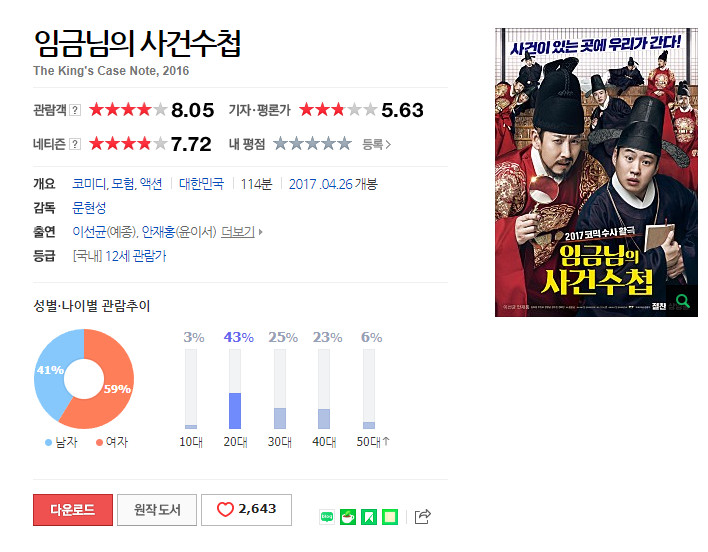Rate five stars under 내 평점
Screen dimensions: 708x552
(x=345, y=144)
